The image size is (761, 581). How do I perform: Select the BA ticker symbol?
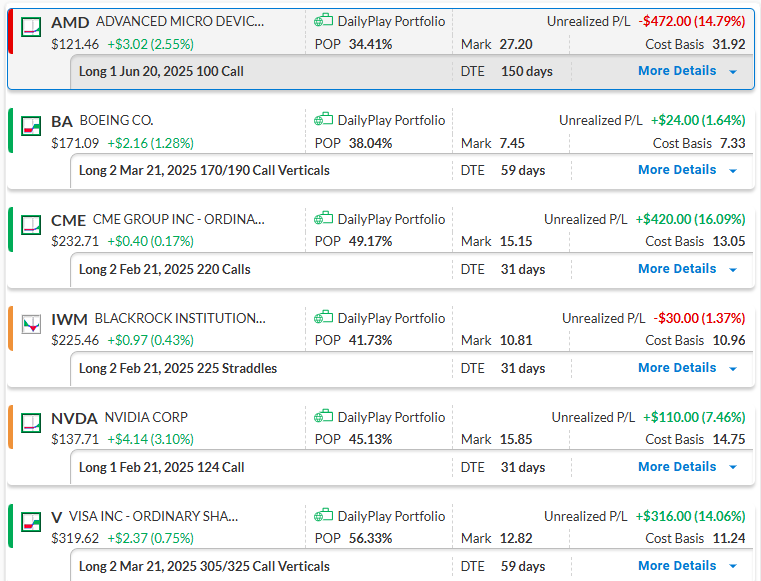[62, 121]
